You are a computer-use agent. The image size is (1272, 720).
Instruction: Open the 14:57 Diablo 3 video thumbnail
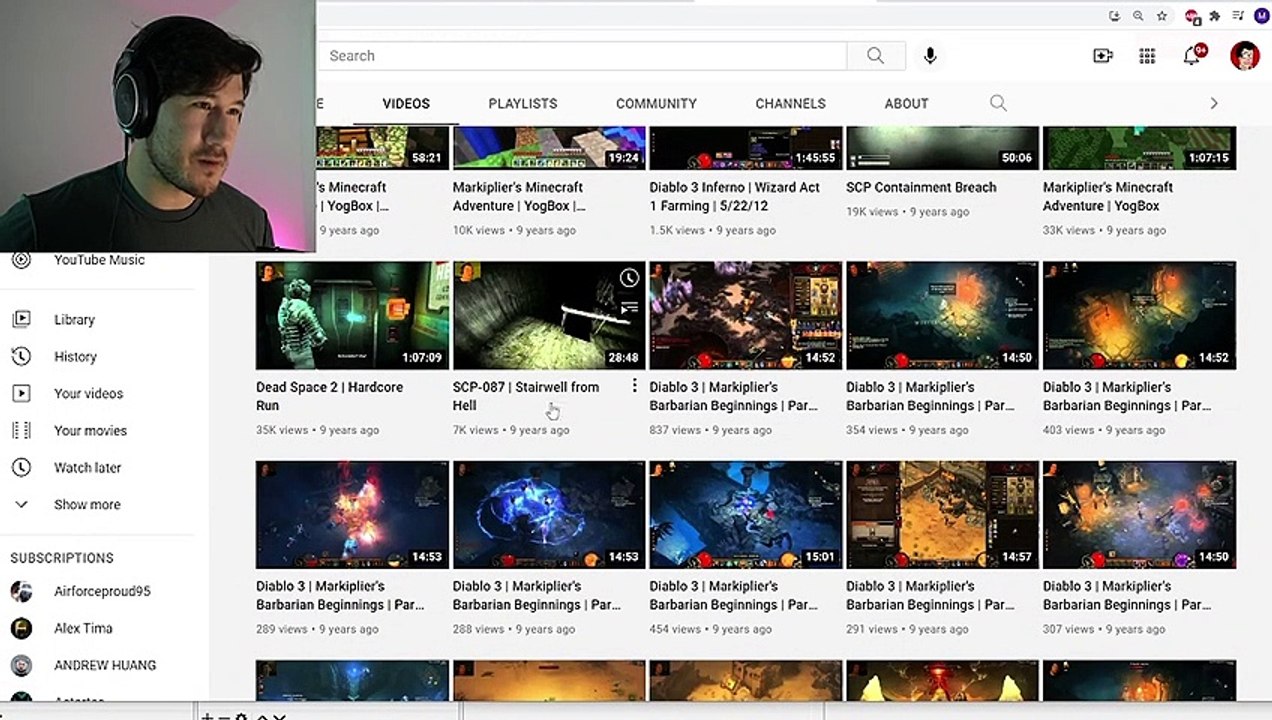tap(942, 515)
